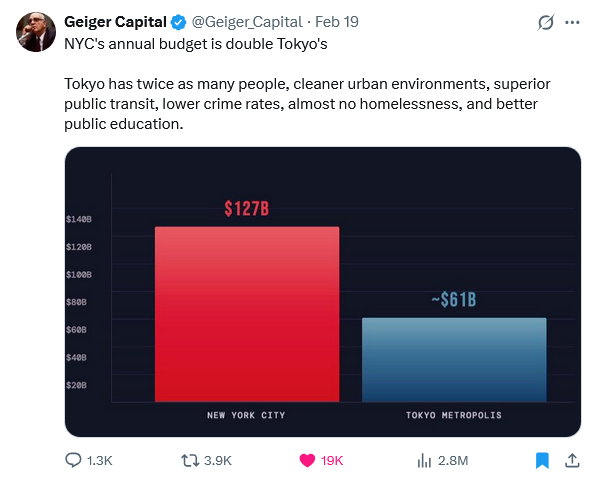598x482 pixels.
Task: Repost using the retweet arrows icon
Action: [x=190, y=460]
